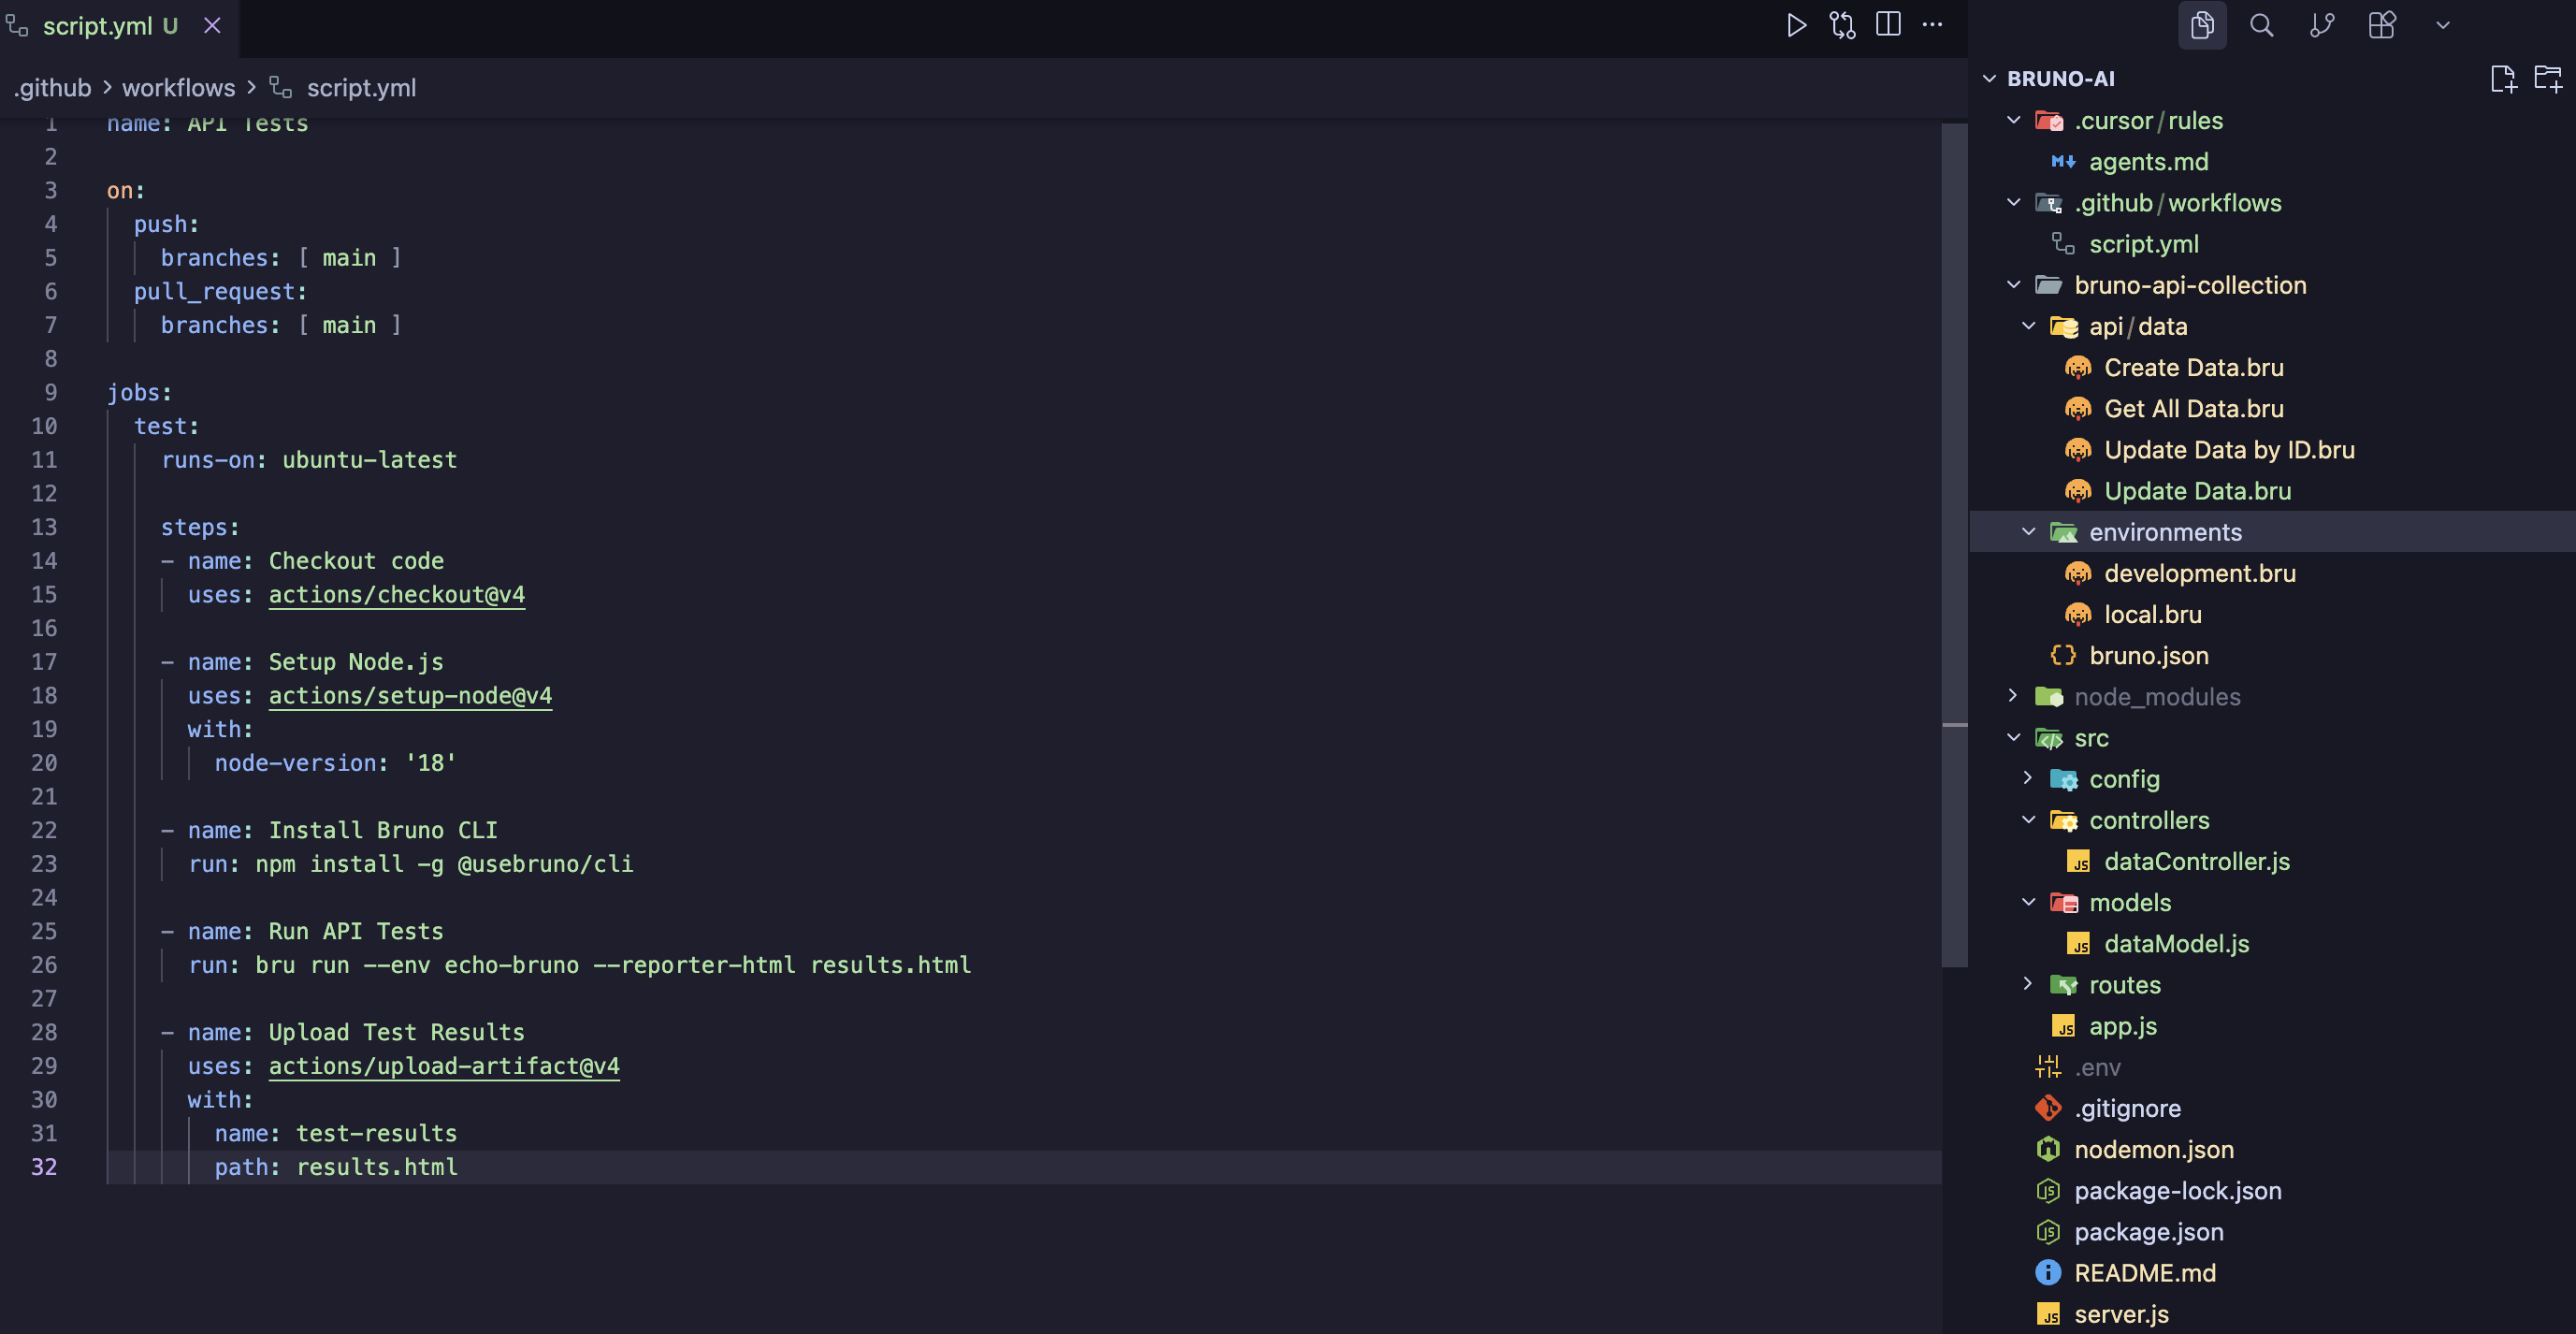
Task: Split the editor into two panes
Action: point(1889,25)
